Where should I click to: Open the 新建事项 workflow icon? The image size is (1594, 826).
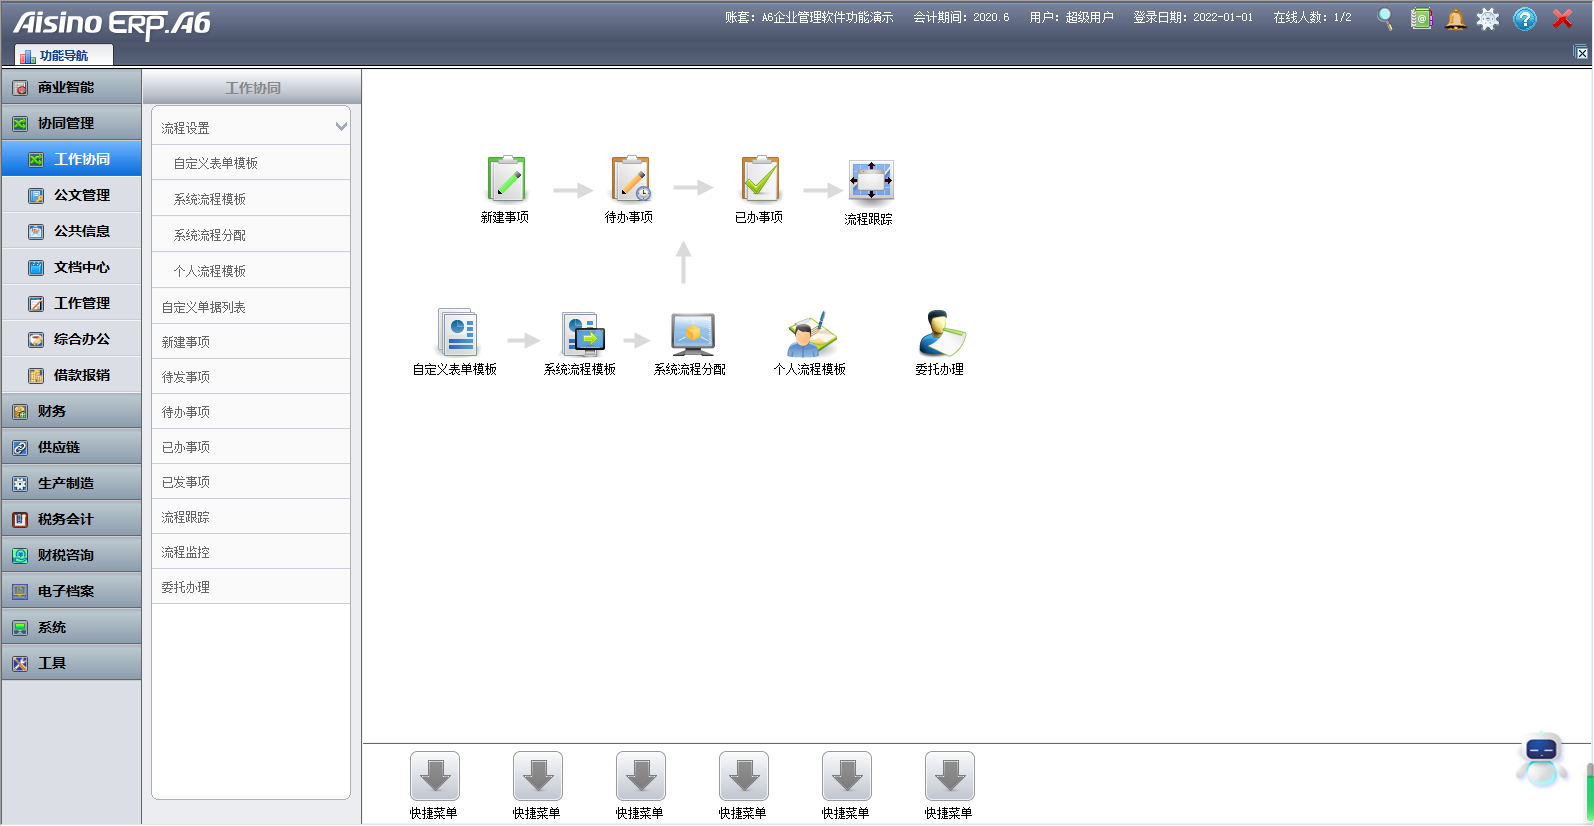pos(506,180)
